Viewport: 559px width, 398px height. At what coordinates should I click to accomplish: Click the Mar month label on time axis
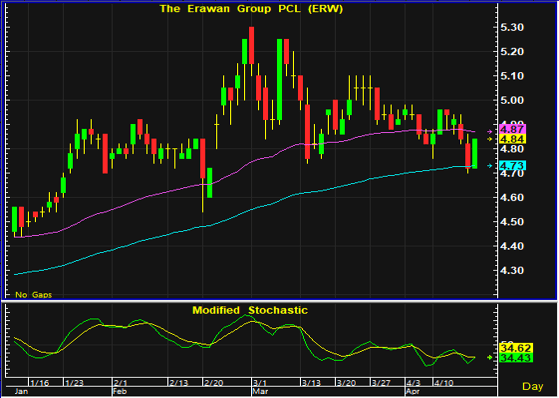pyautogui.click(x=260, y=392)
